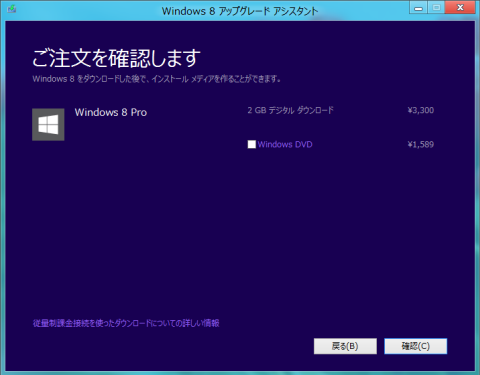480x375 pixels.
Task: Click the Windows 8 アップグレード アシスタント title text
Action: [240, 11]
